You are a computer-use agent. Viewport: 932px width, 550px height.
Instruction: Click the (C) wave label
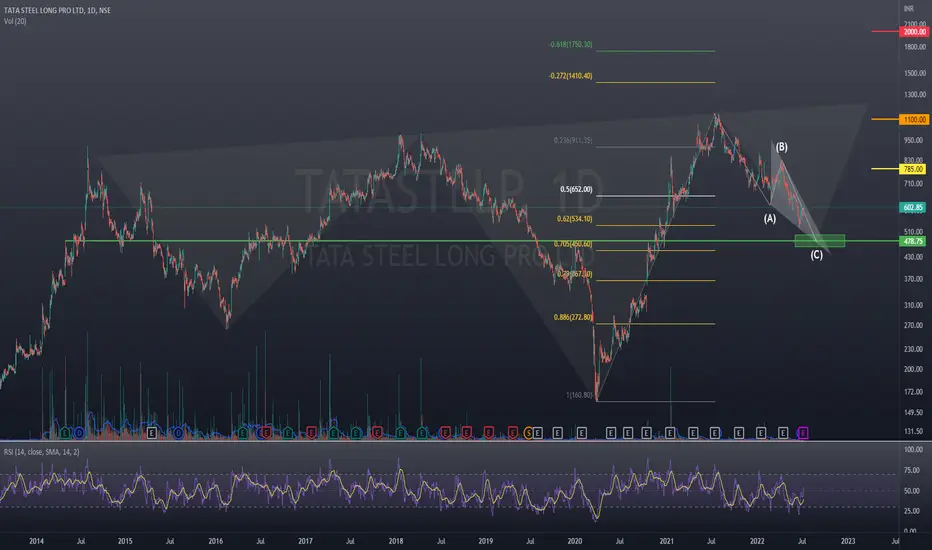coord(817,255)
